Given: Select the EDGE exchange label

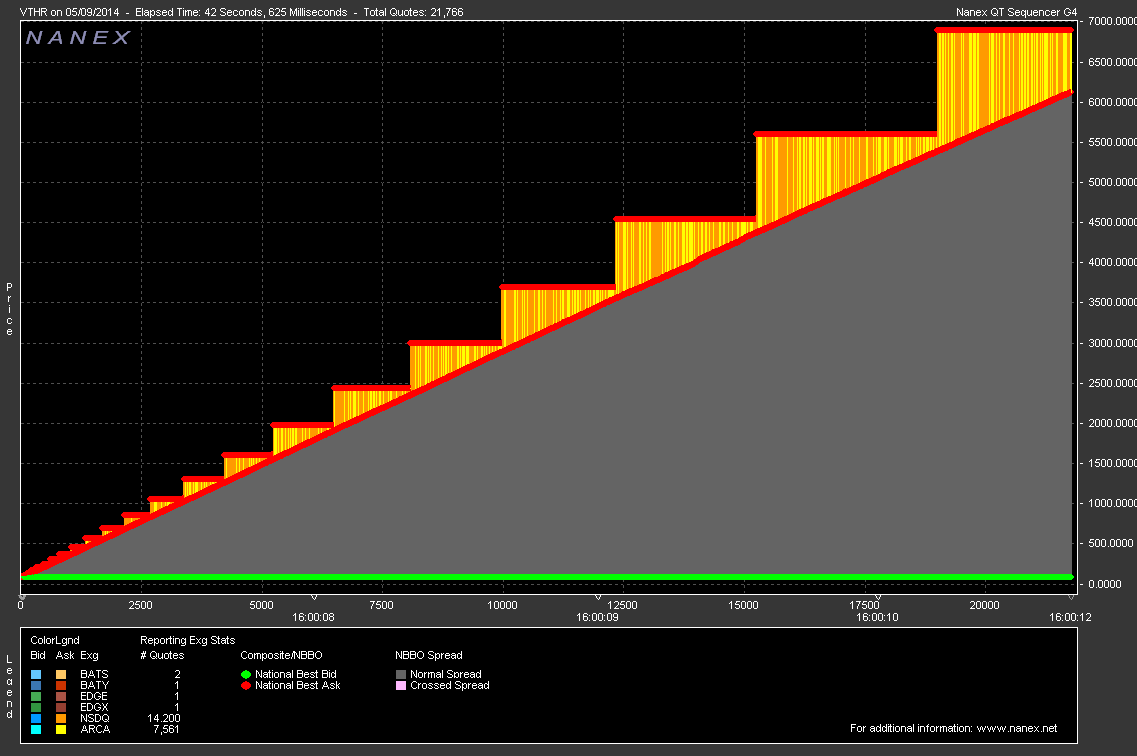Looking at the screenshot, I should pos(94,696).
